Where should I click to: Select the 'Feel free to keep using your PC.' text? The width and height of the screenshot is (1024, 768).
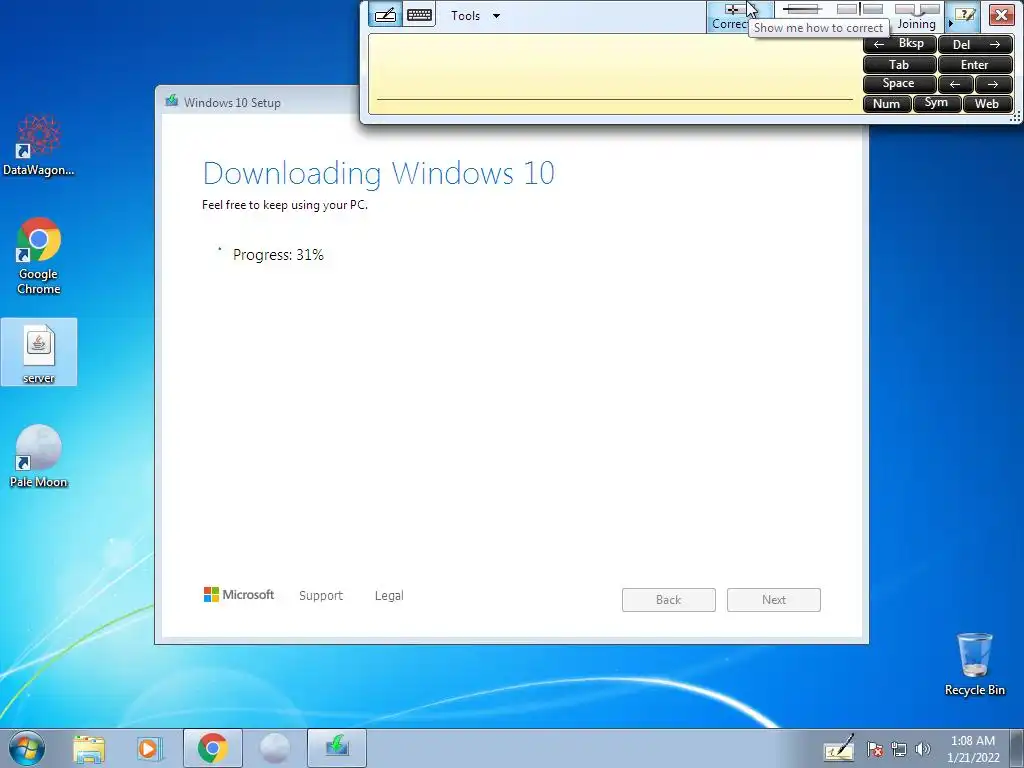coord(285,205)
